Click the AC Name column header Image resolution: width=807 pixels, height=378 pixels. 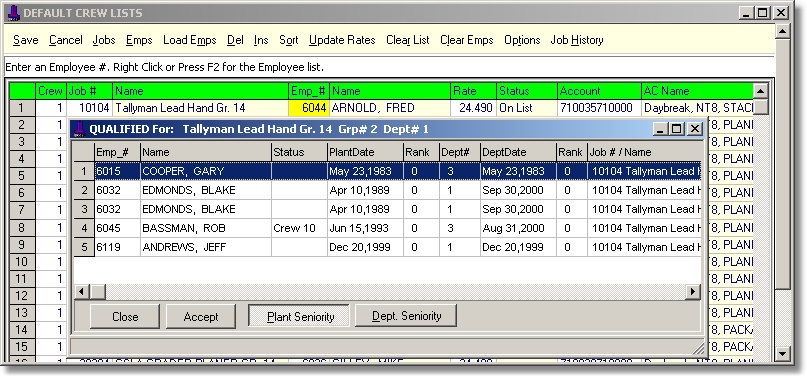coord(697,91)
